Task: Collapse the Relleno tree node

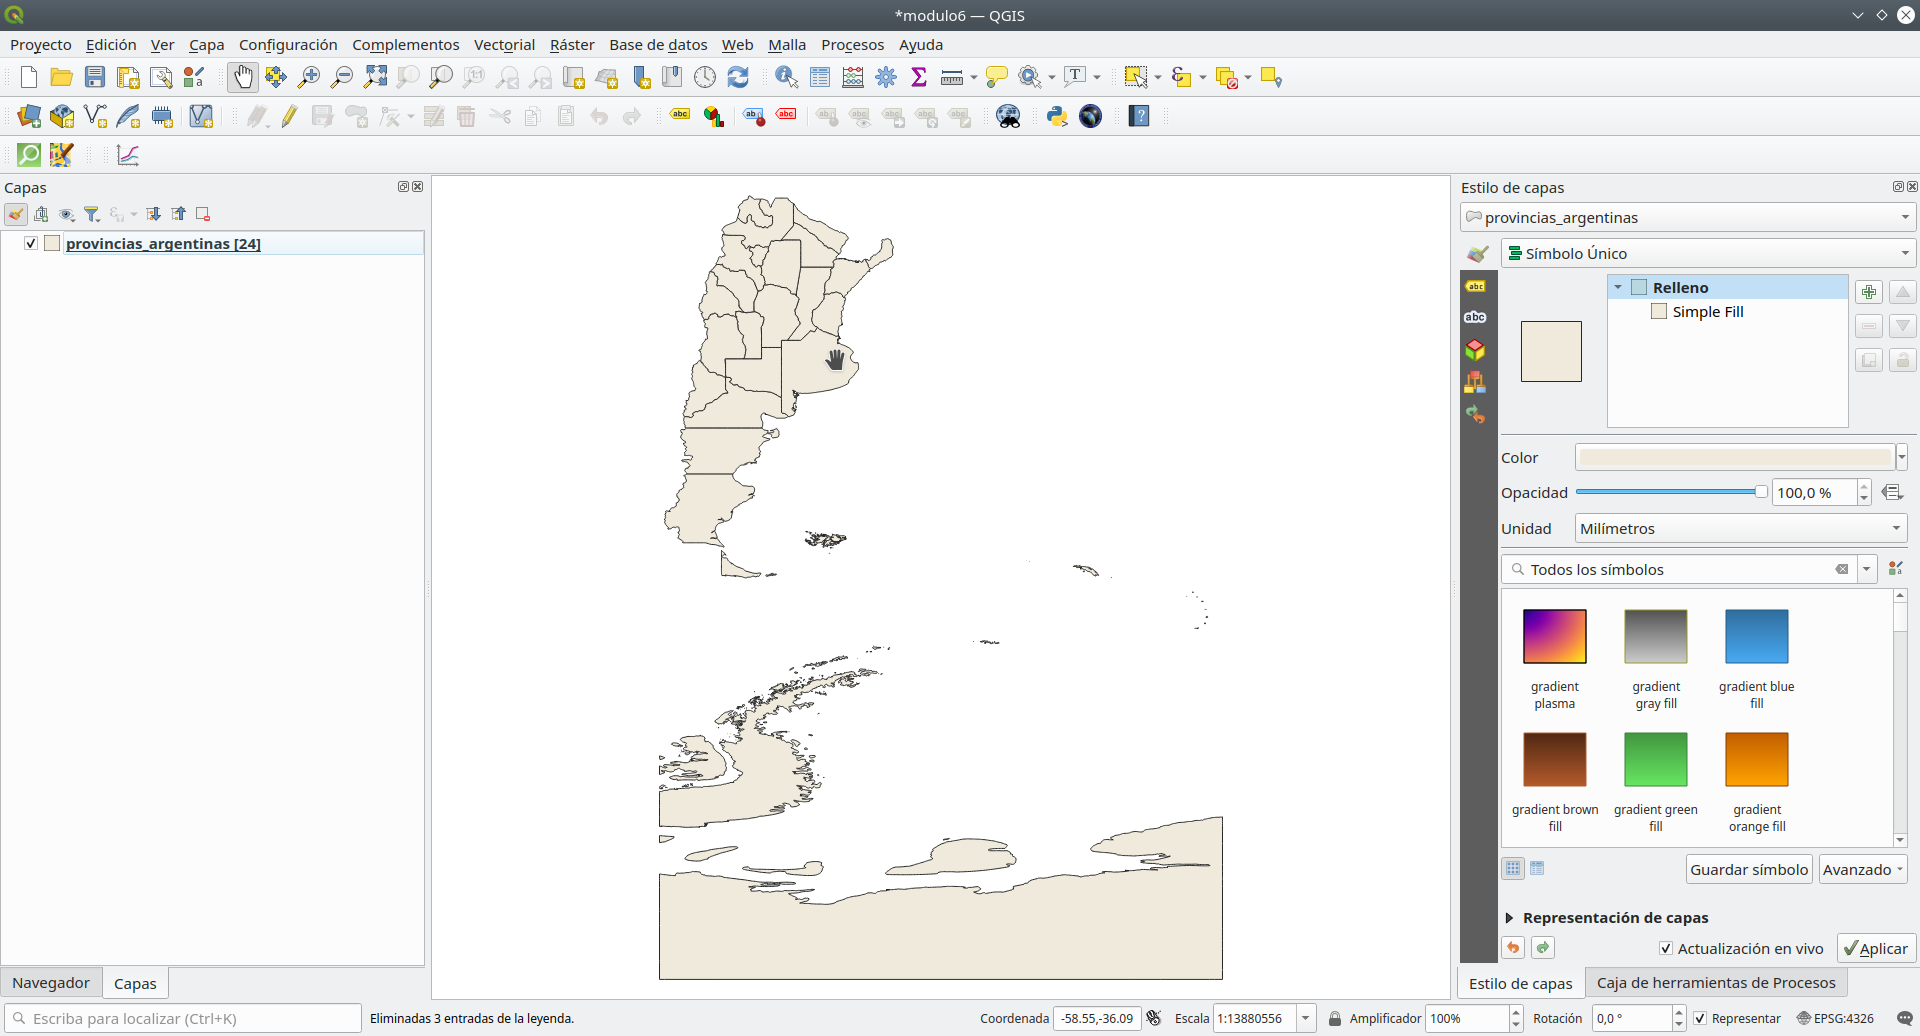Action: point(1618,287)
